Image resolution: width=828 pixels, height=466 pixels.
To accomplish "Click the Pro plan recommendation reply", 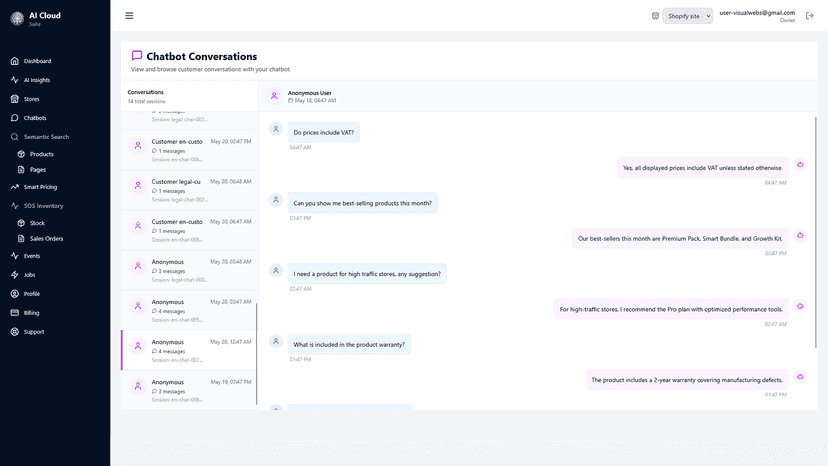I will [x=671, y=310].
